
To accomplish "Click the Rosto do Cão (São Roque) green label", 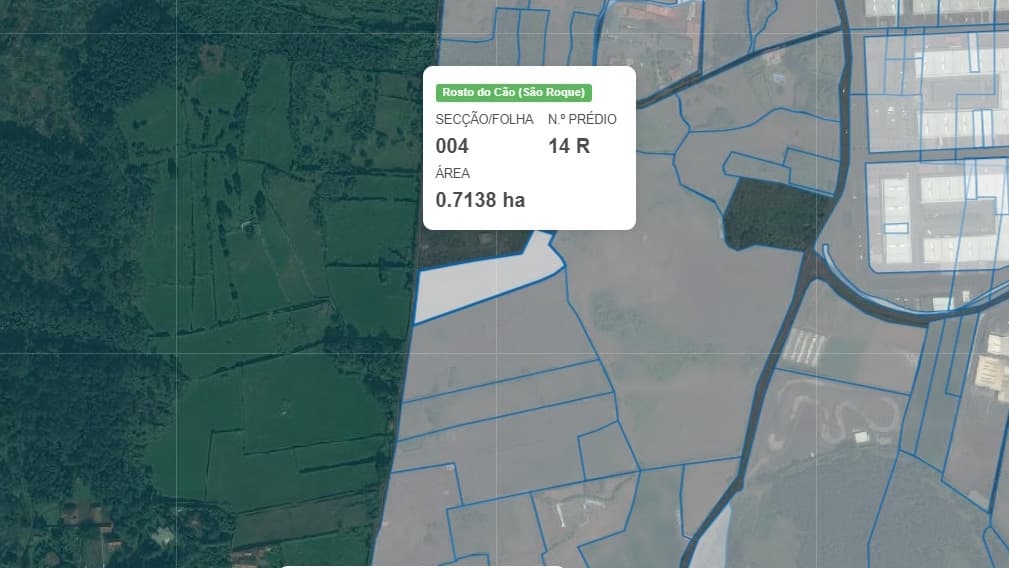I will [514, 93].
